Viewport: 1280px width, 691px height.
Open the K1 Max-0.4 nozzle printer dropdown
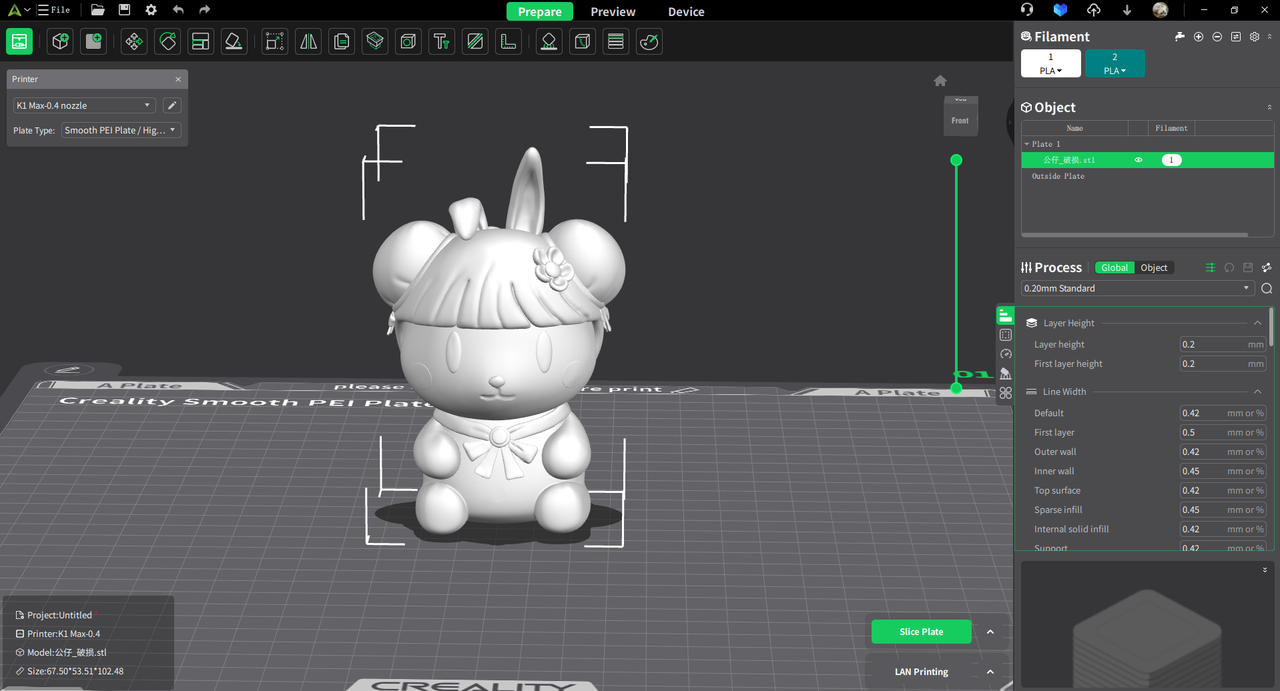[84, 106]
